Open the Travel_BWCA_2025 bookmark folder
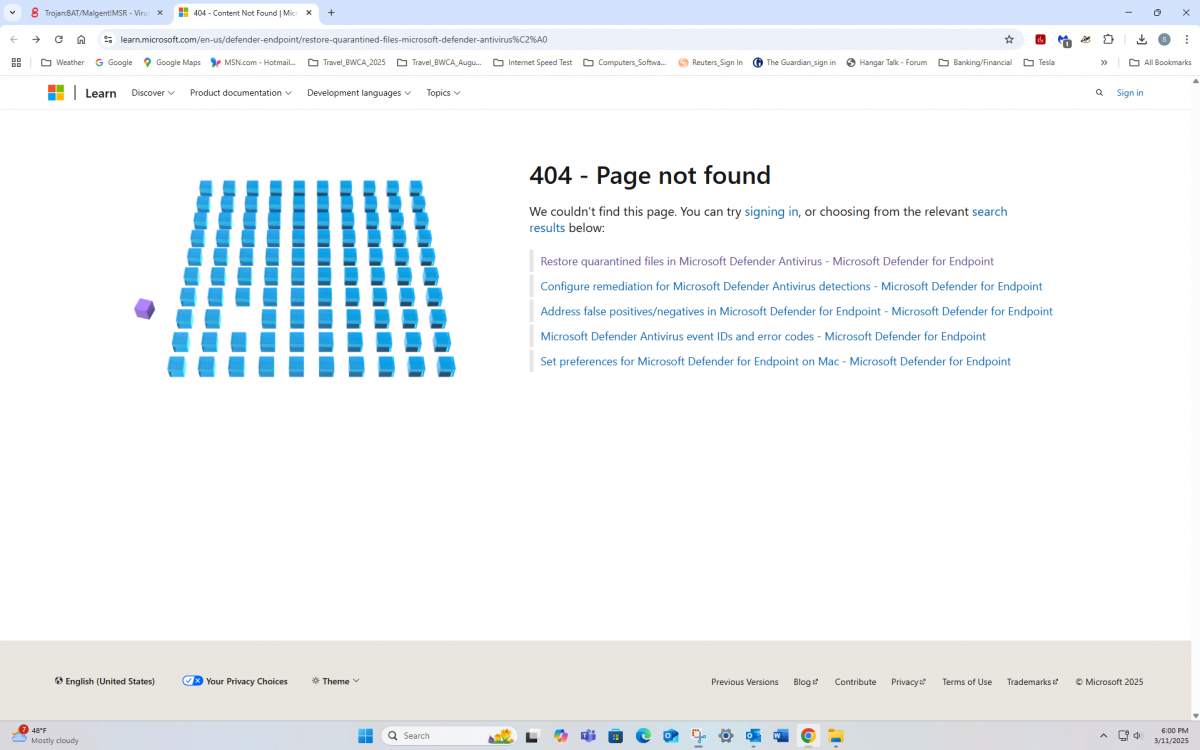This screenshot has width=1200, height=750. [347, 62]
